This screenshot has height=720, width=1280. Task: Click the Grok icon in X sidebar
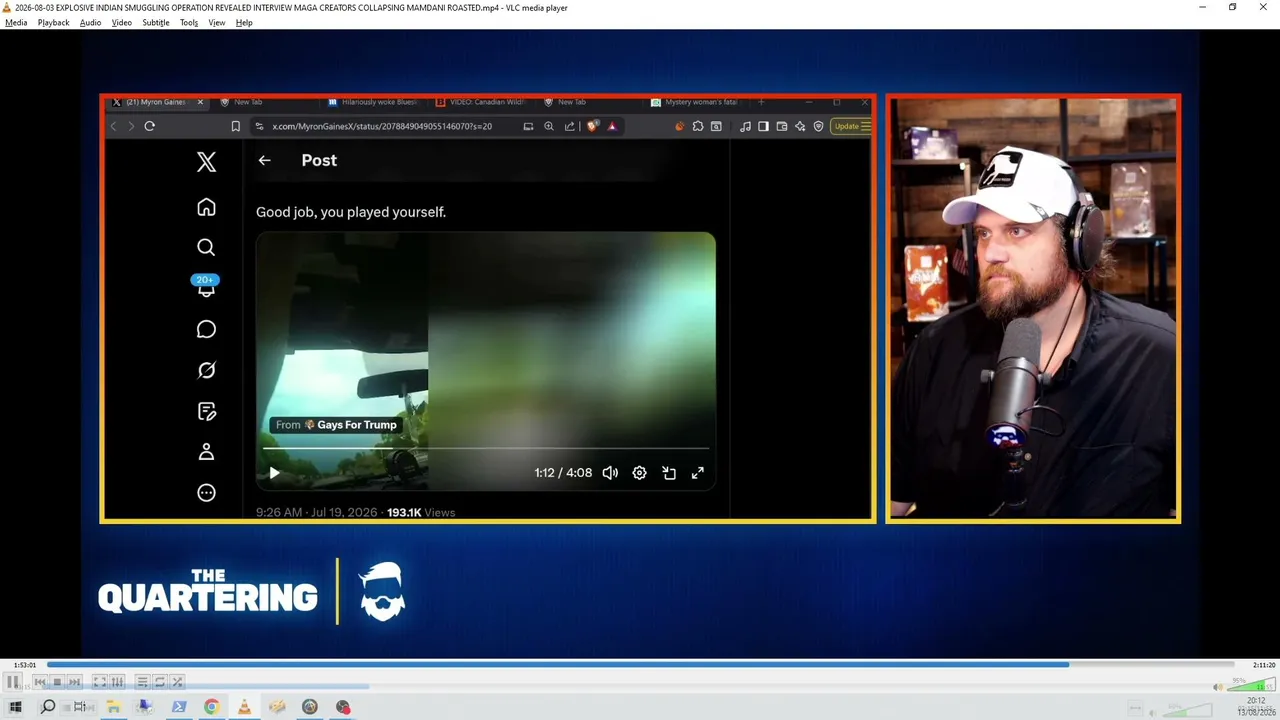206,370
